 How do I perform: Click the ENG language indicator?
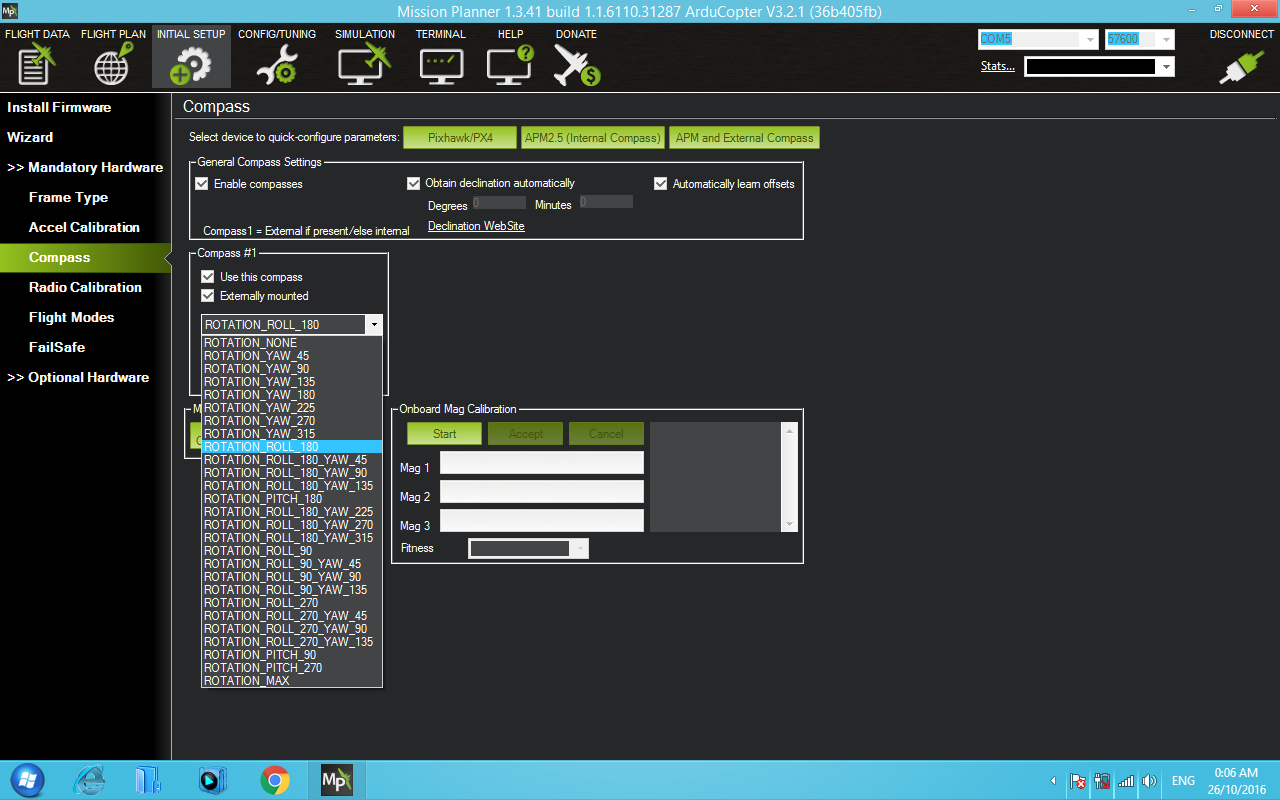click(1183, 781)
